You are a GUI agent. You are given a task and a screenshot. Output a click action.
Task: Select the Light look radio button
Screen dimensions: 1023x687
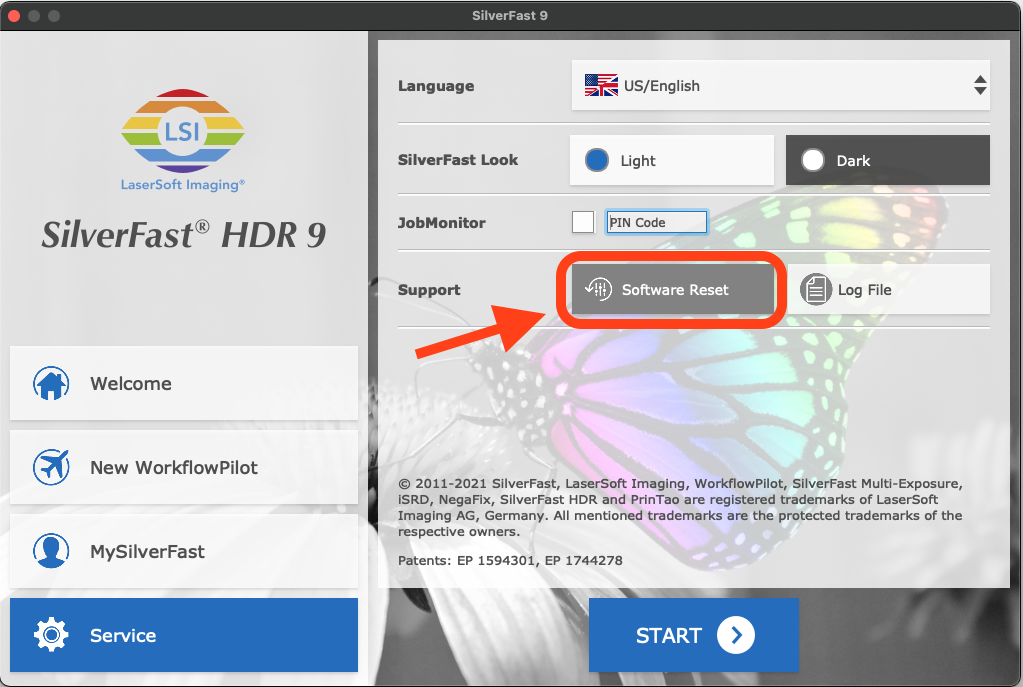point(596,160)
